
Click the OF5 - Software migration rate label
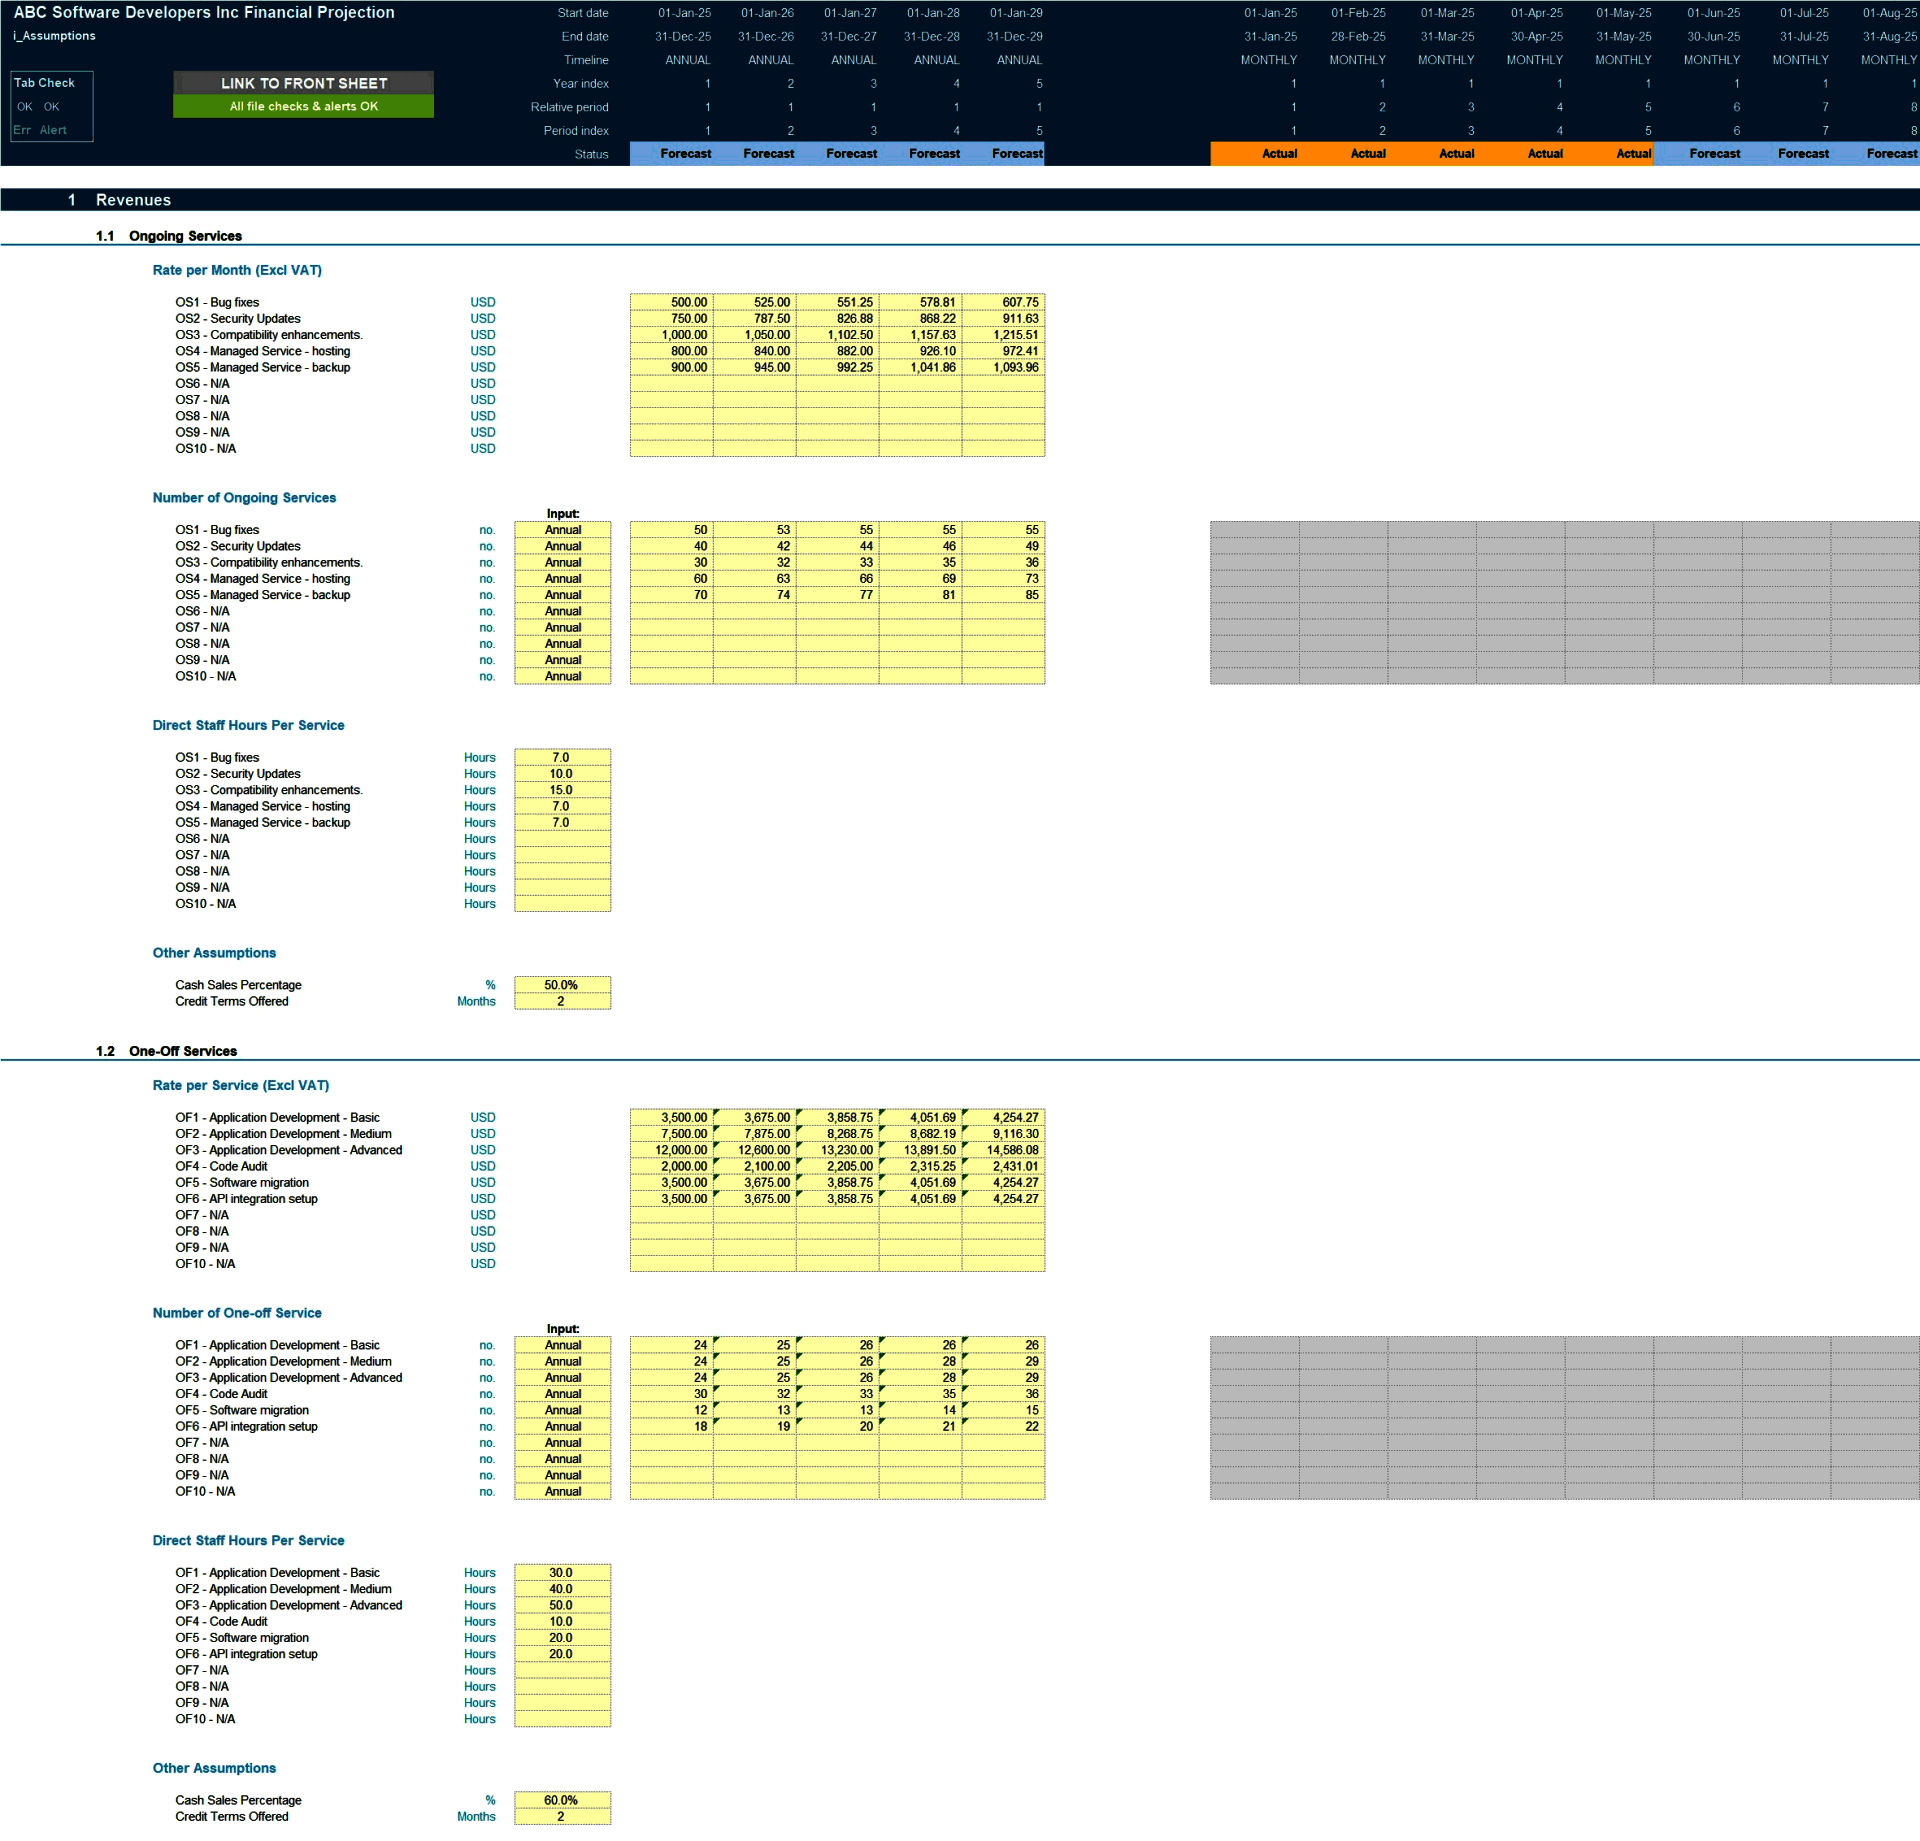pyautogui.click(x=242, y=1183)
